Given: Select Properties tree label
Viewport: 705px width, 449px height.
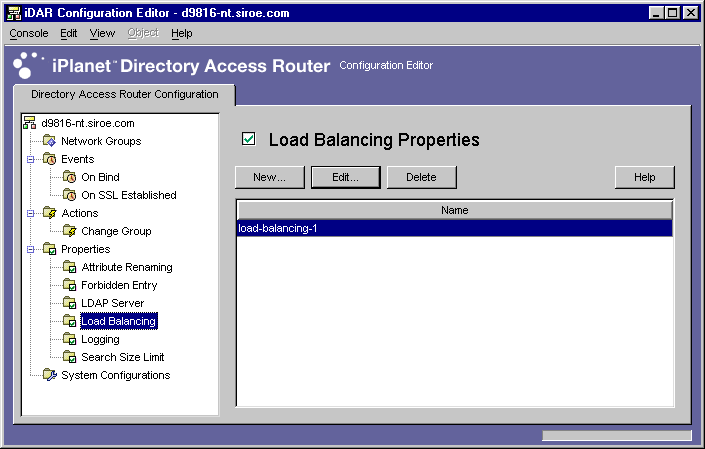Looking at the screenshot, I should (x=85, y=249).
